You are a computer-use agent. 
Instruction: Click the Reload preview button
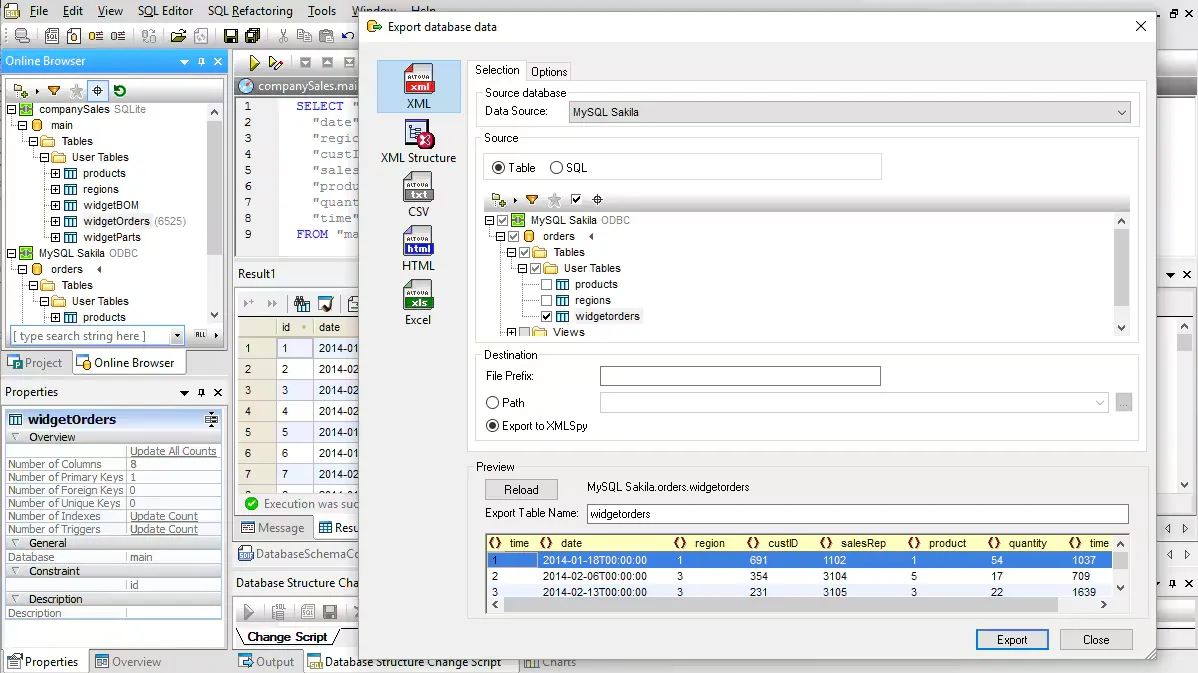pos(521,490)
